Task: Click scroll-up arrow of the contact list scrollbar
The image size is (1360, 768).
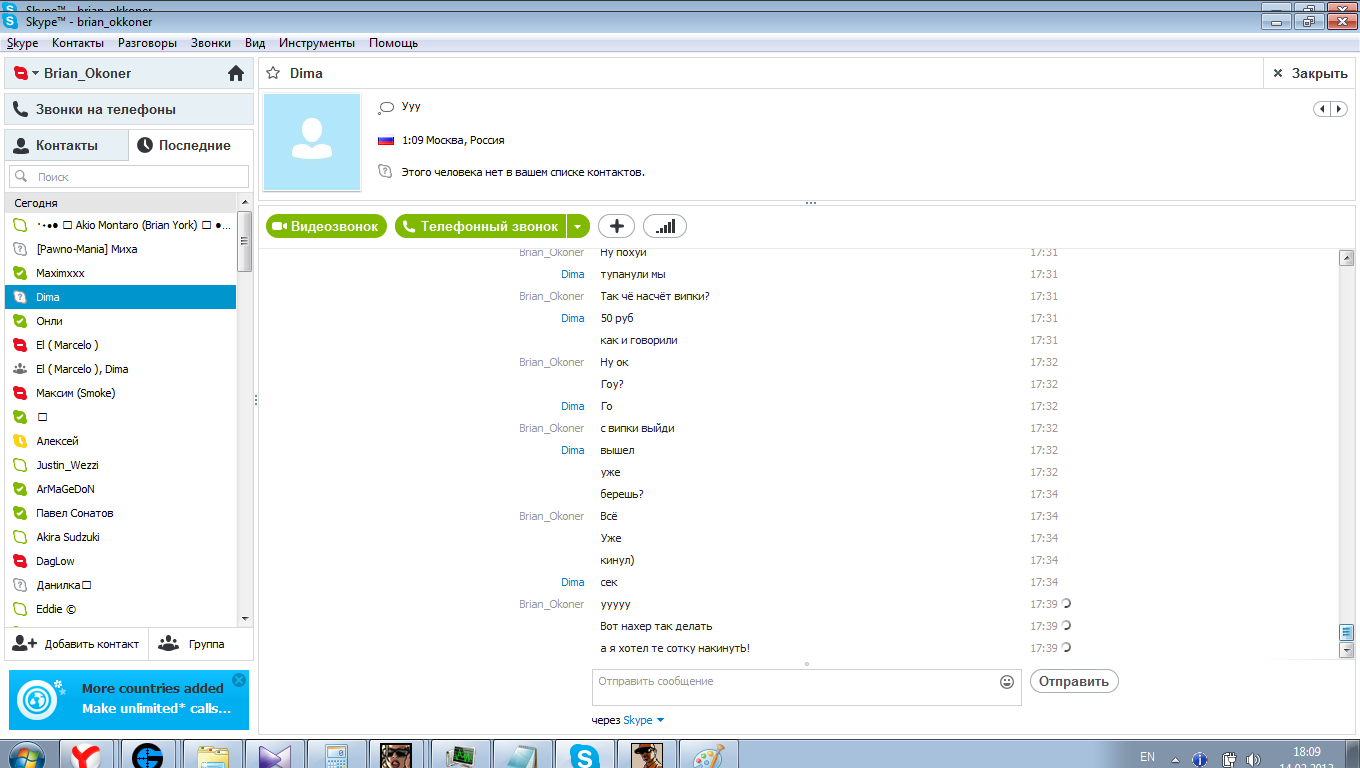Action: 245,203
